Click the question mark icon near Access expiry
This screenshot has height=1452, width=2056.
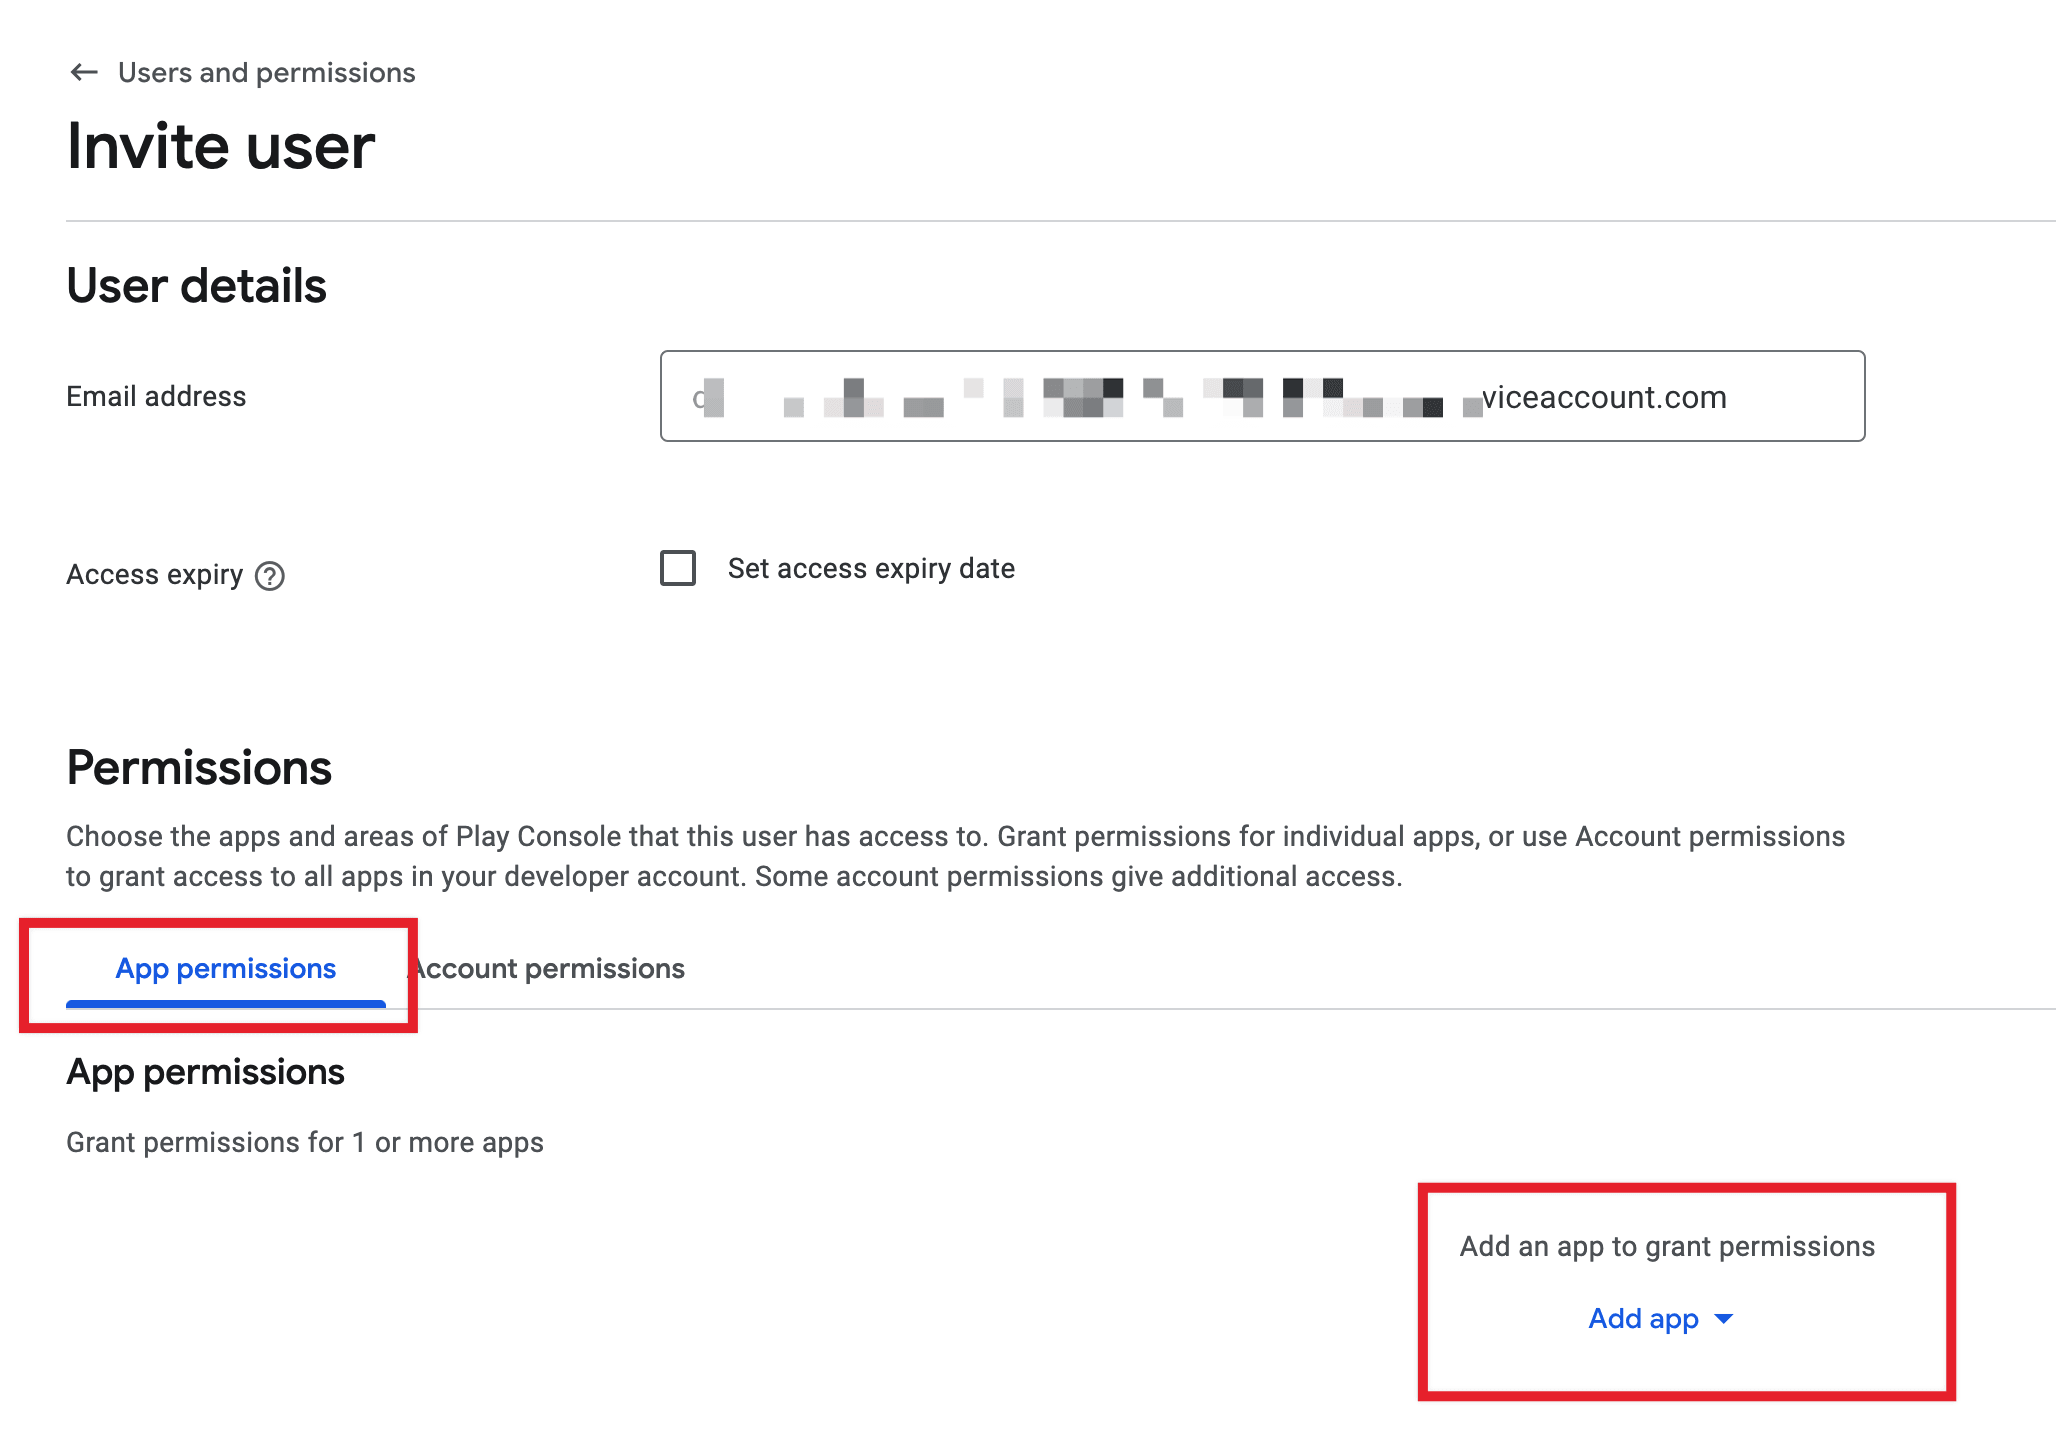pos(270,575)
